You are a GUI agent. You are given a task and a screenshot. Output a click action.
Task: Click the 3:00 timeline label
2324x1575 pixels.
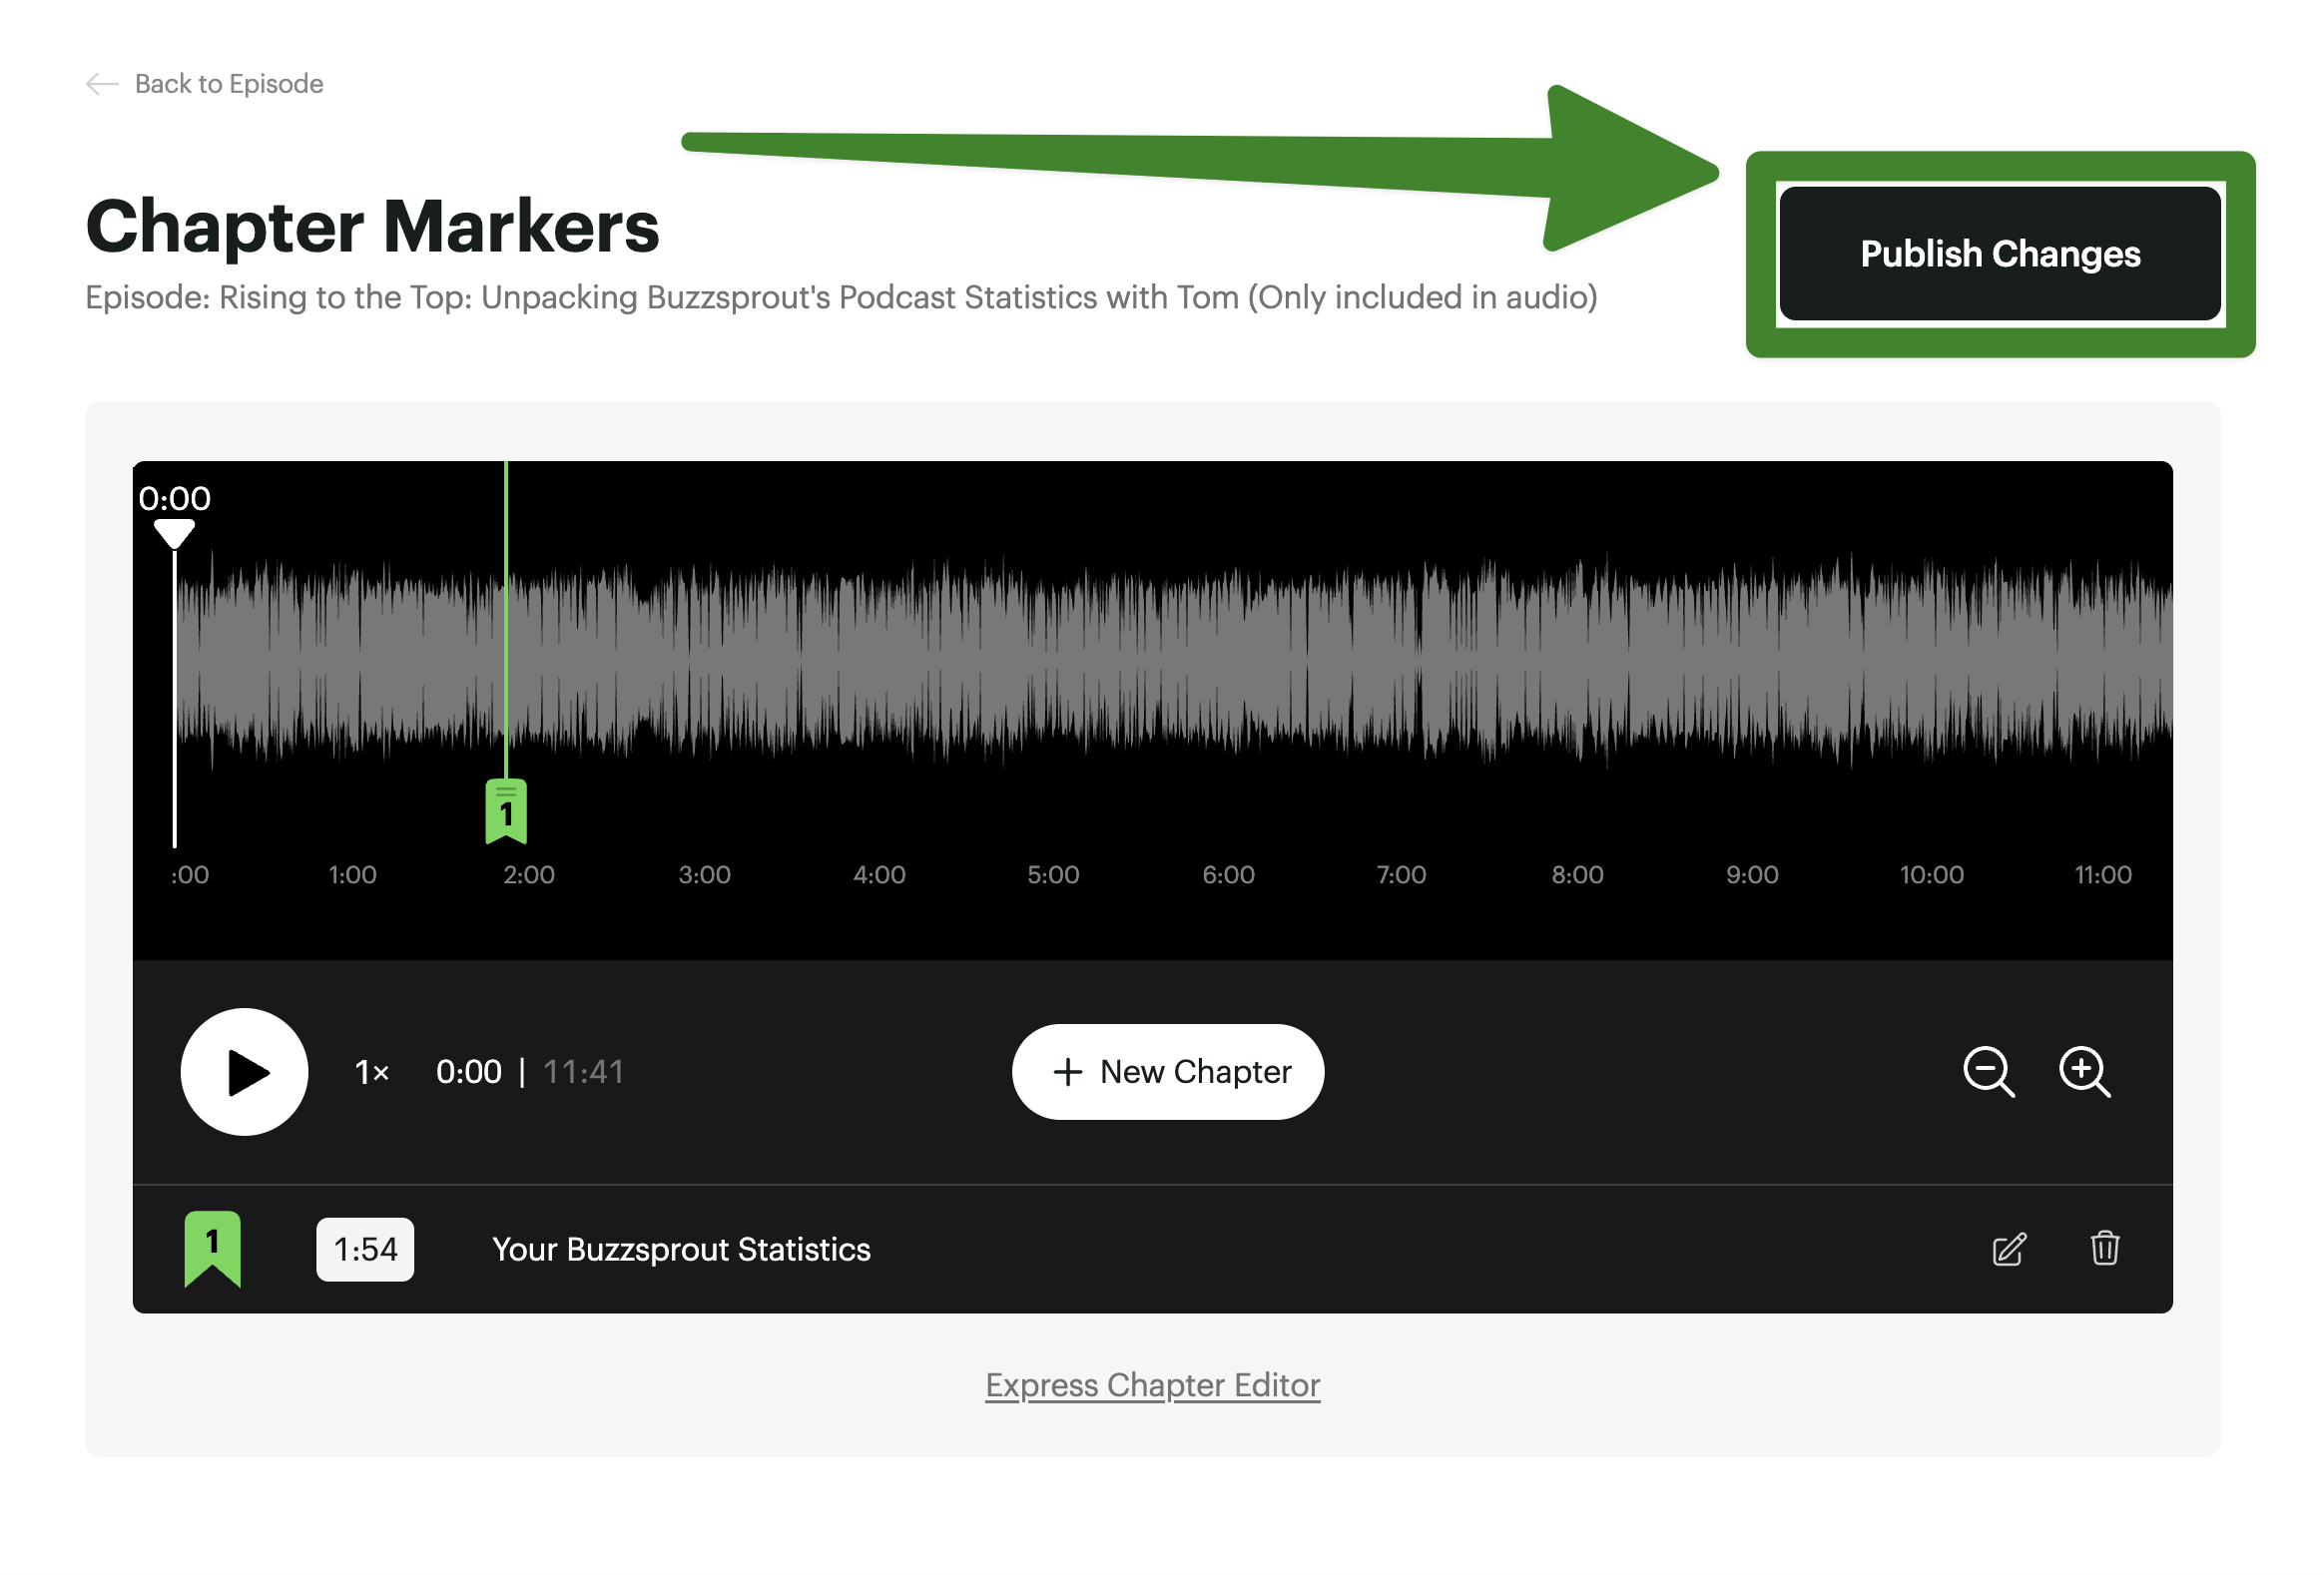[x=704, y=875]
